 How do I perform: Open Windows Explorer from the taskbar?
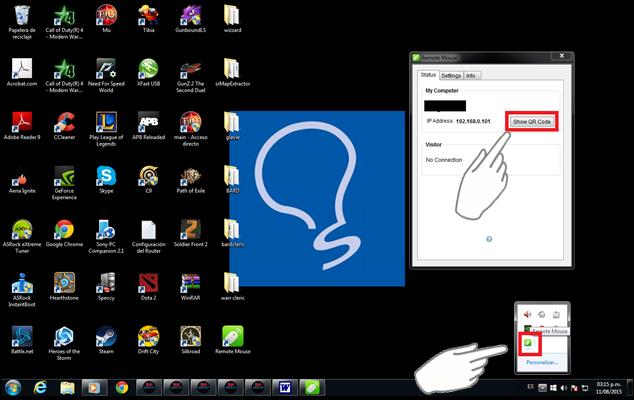[67, 388]
